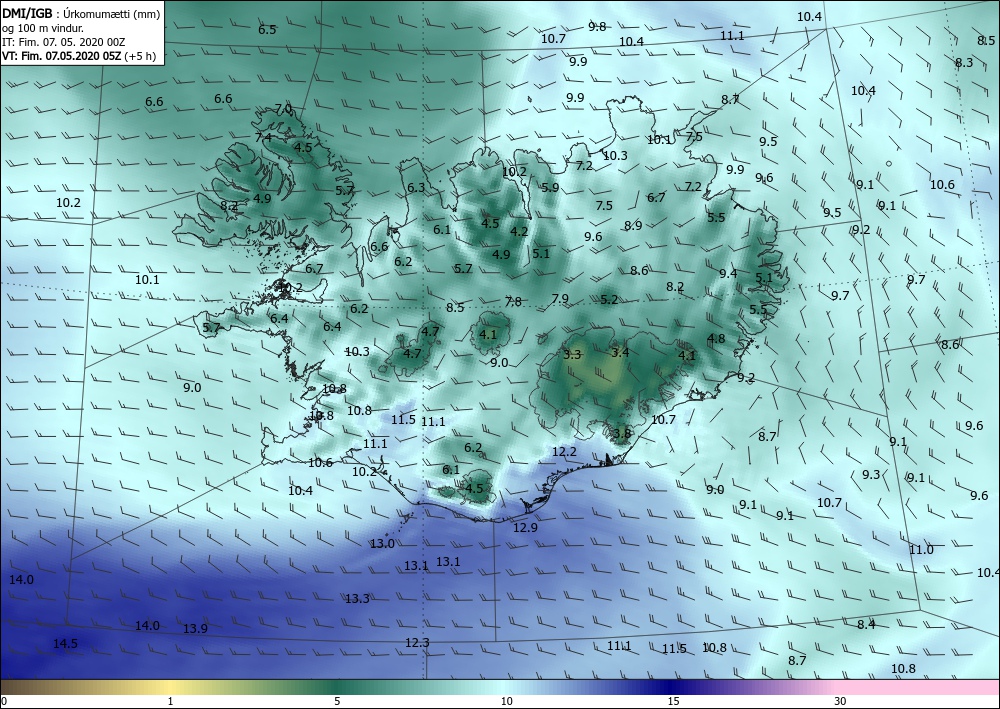Image resolution: width=1000 pixels, height=709 pixels.
Task: Click the '7.8' value in central Iceland
Action: coord(513,301)
